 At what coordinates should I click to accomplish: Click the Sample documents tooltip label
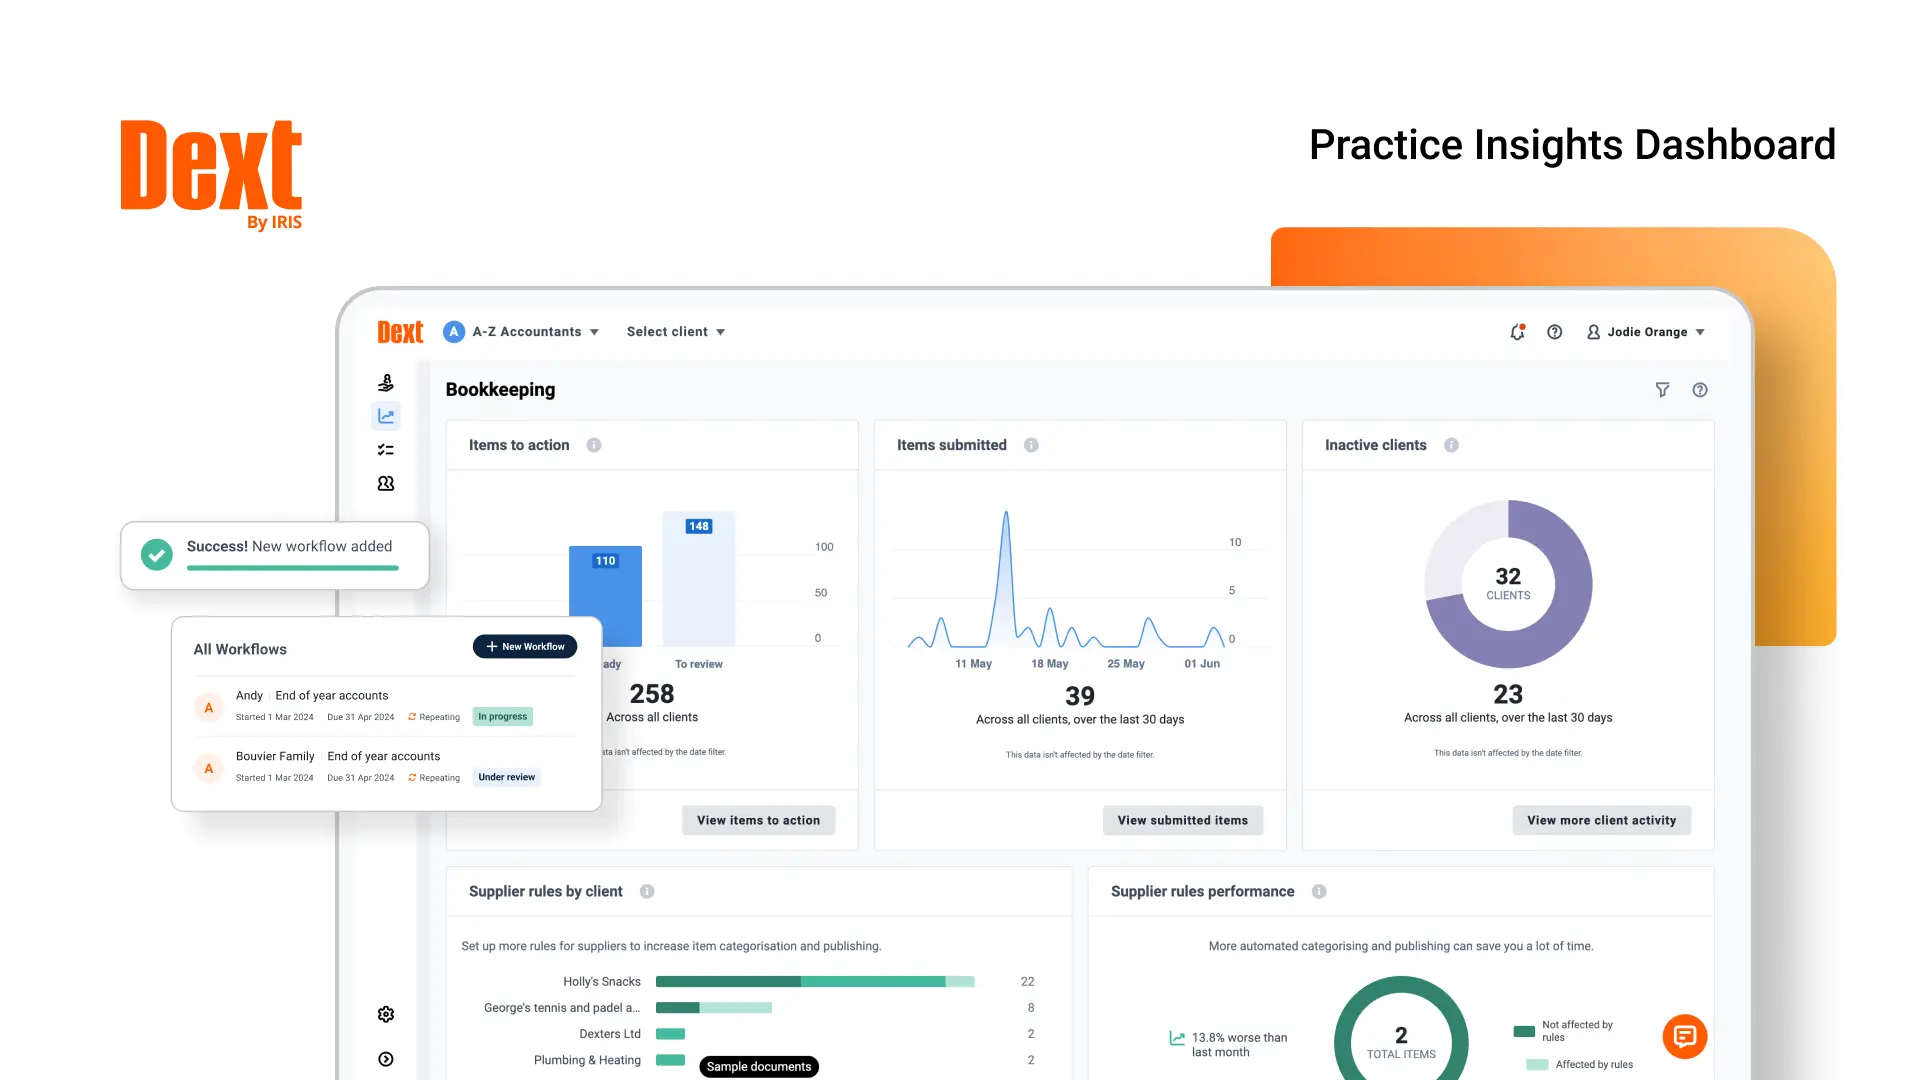point(759,1067)
